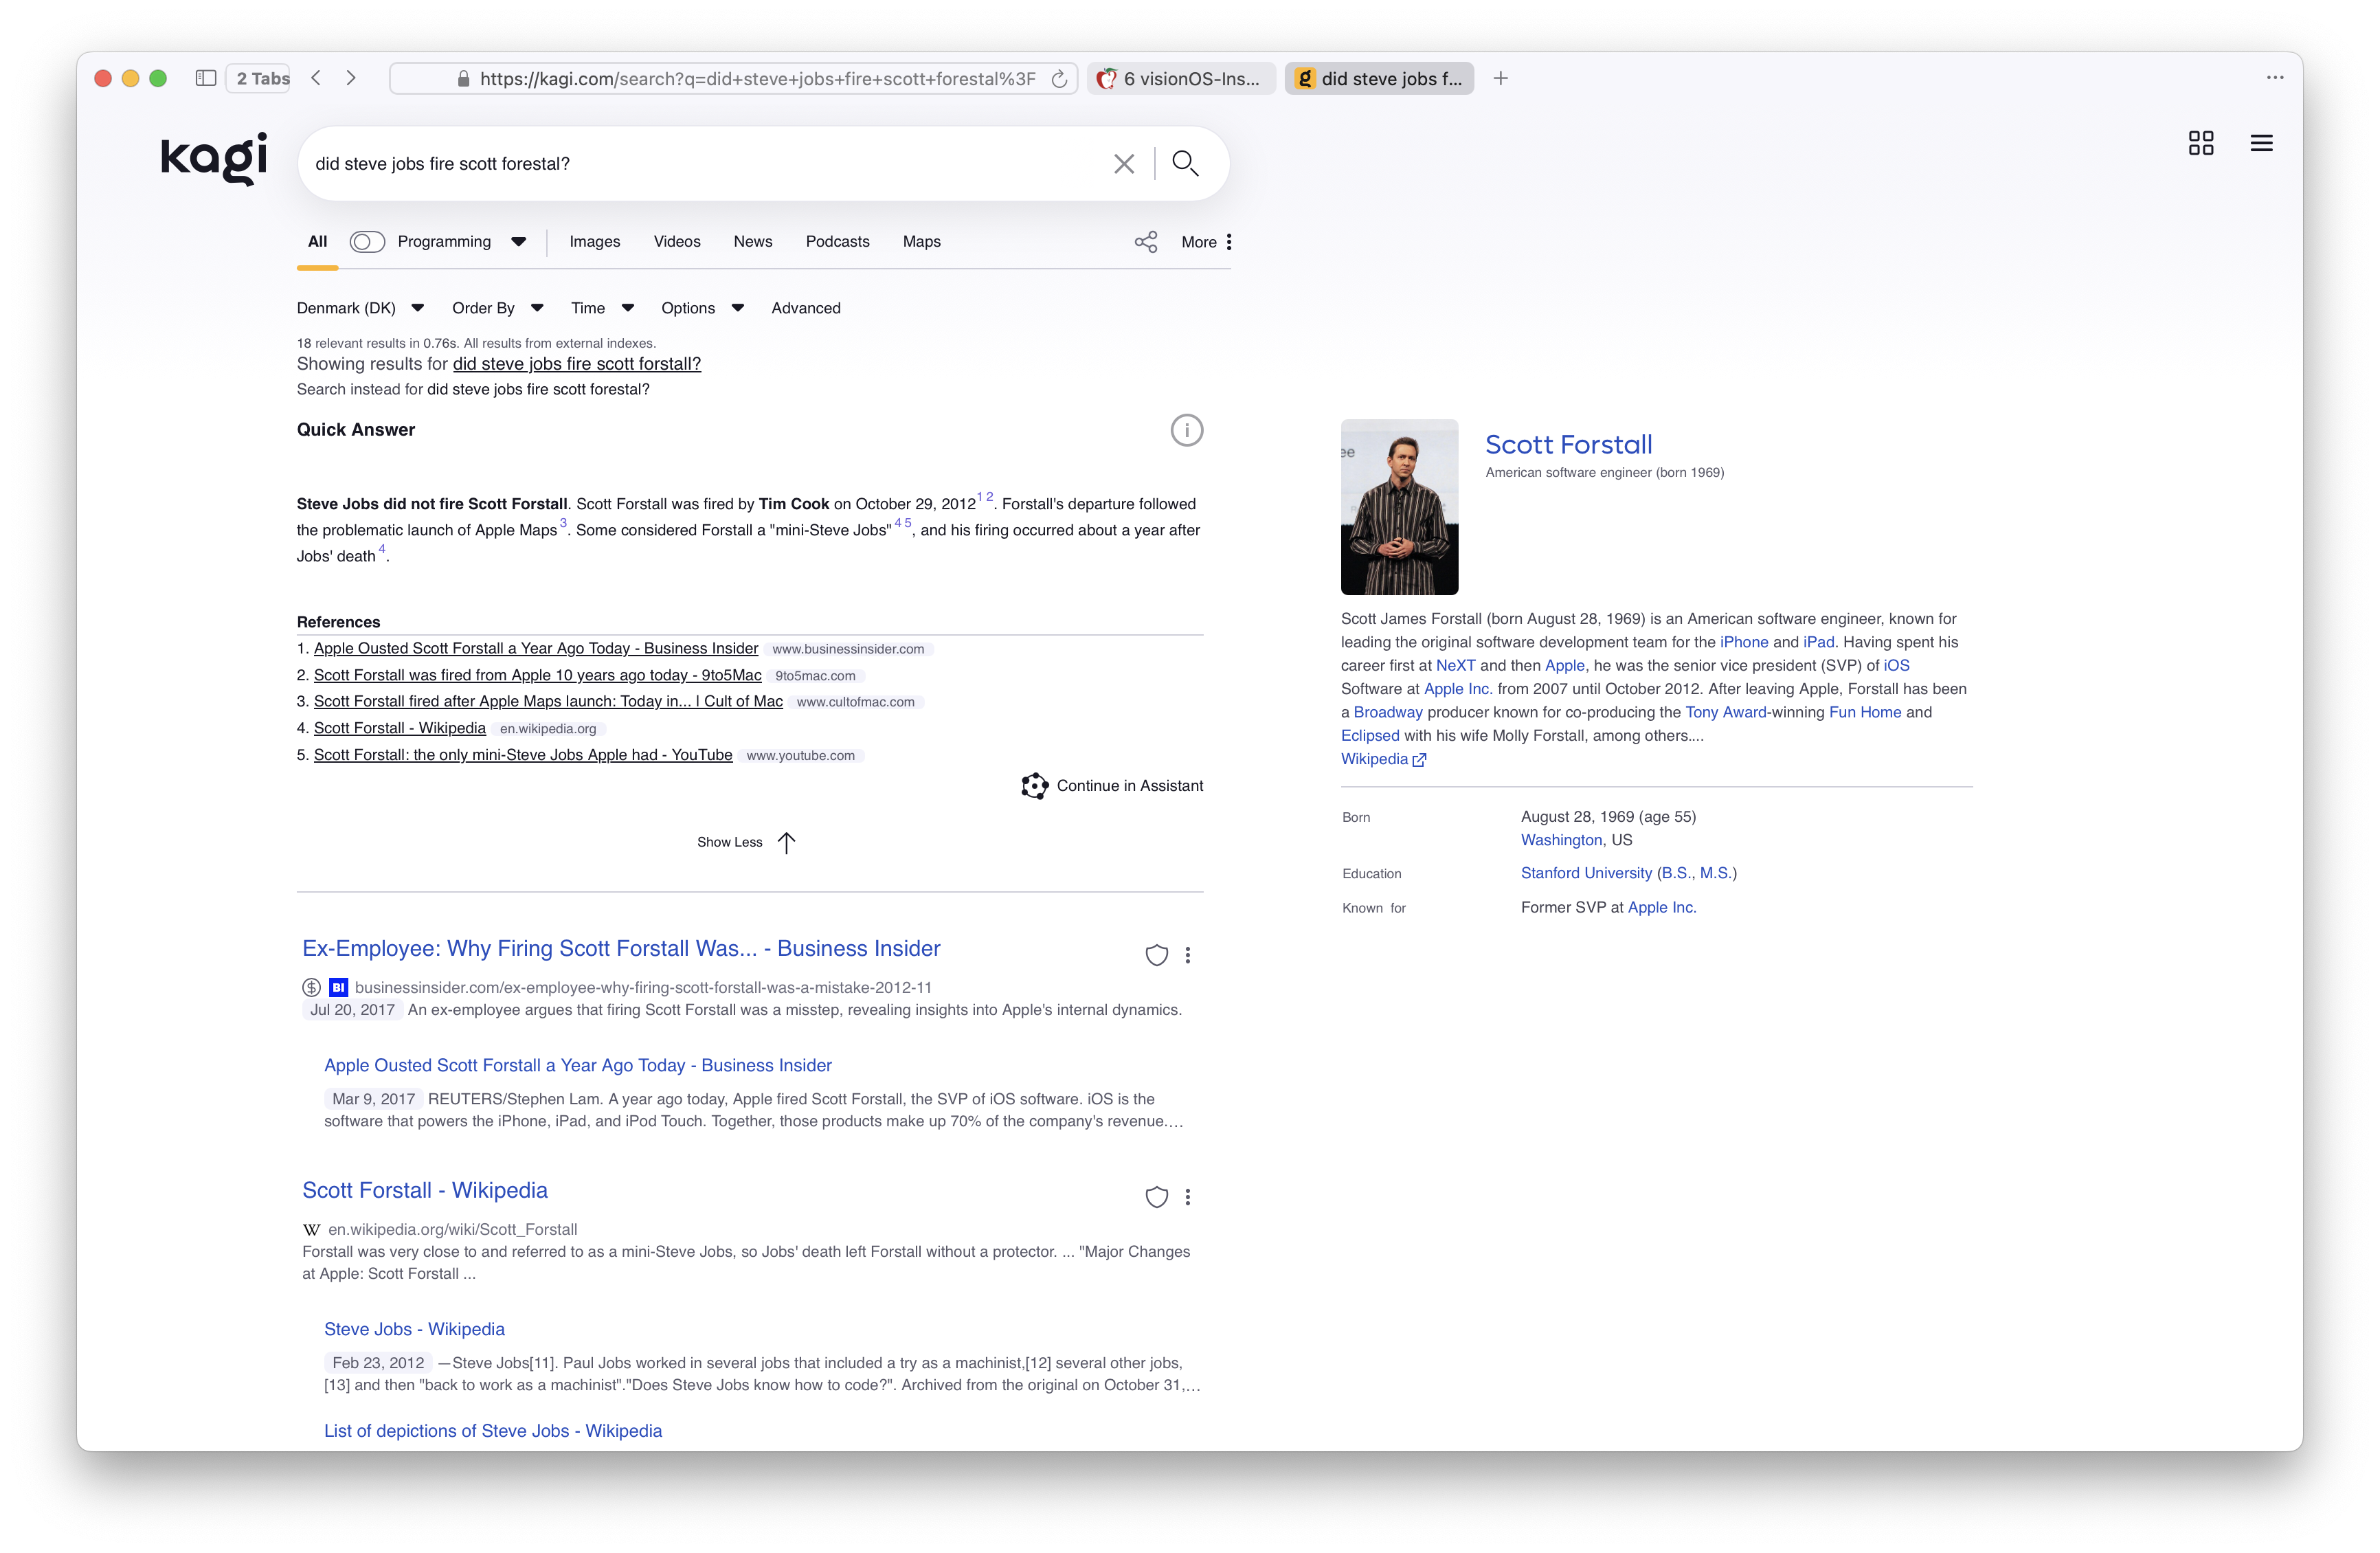Click the shield icon beside Business Insider result
Viewport: 2380px width, 1553px height.
(x=1156, y=955)
